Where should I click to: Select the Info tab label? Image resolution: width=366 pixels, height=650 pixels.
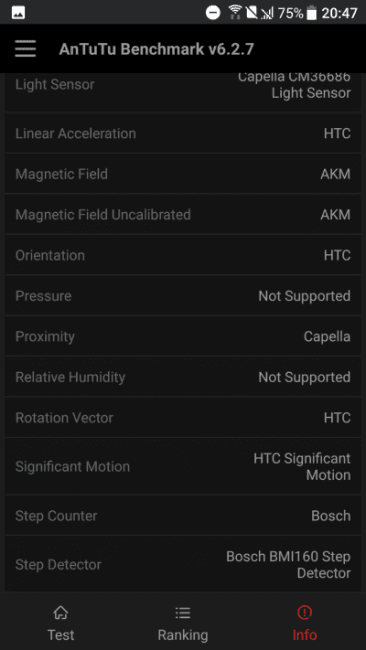pos(305,635)
